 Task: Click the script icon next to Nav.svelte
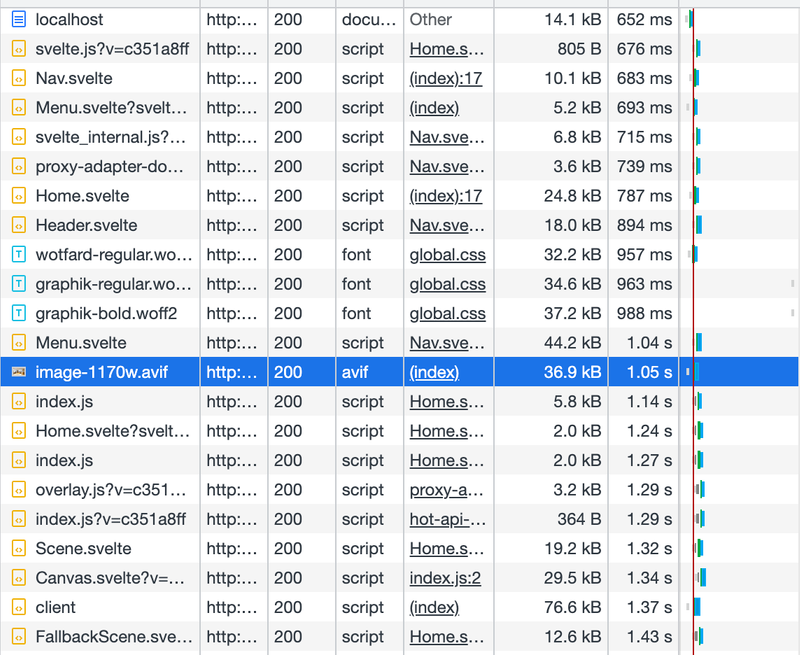19,79
